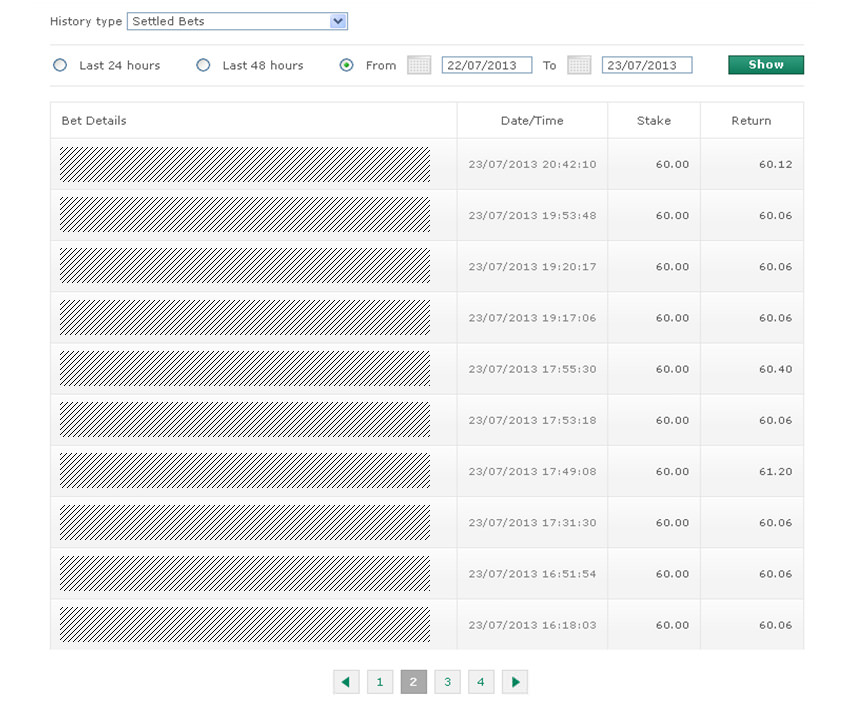Select the Last 48 hours option
This screenshot has height=703, width=854.
(203, 65)
